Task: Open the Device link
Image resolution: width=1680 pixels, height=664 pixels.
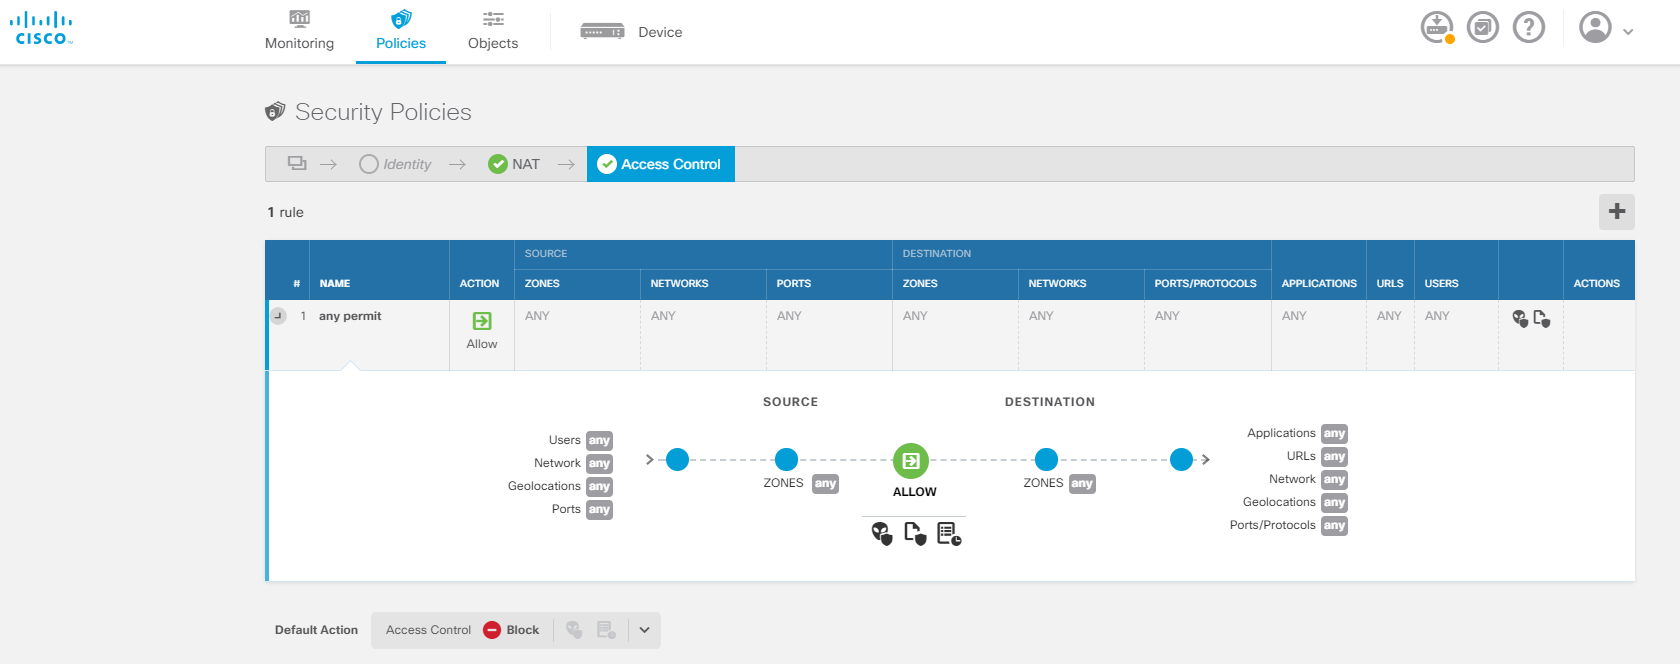Action: (632, 32)
